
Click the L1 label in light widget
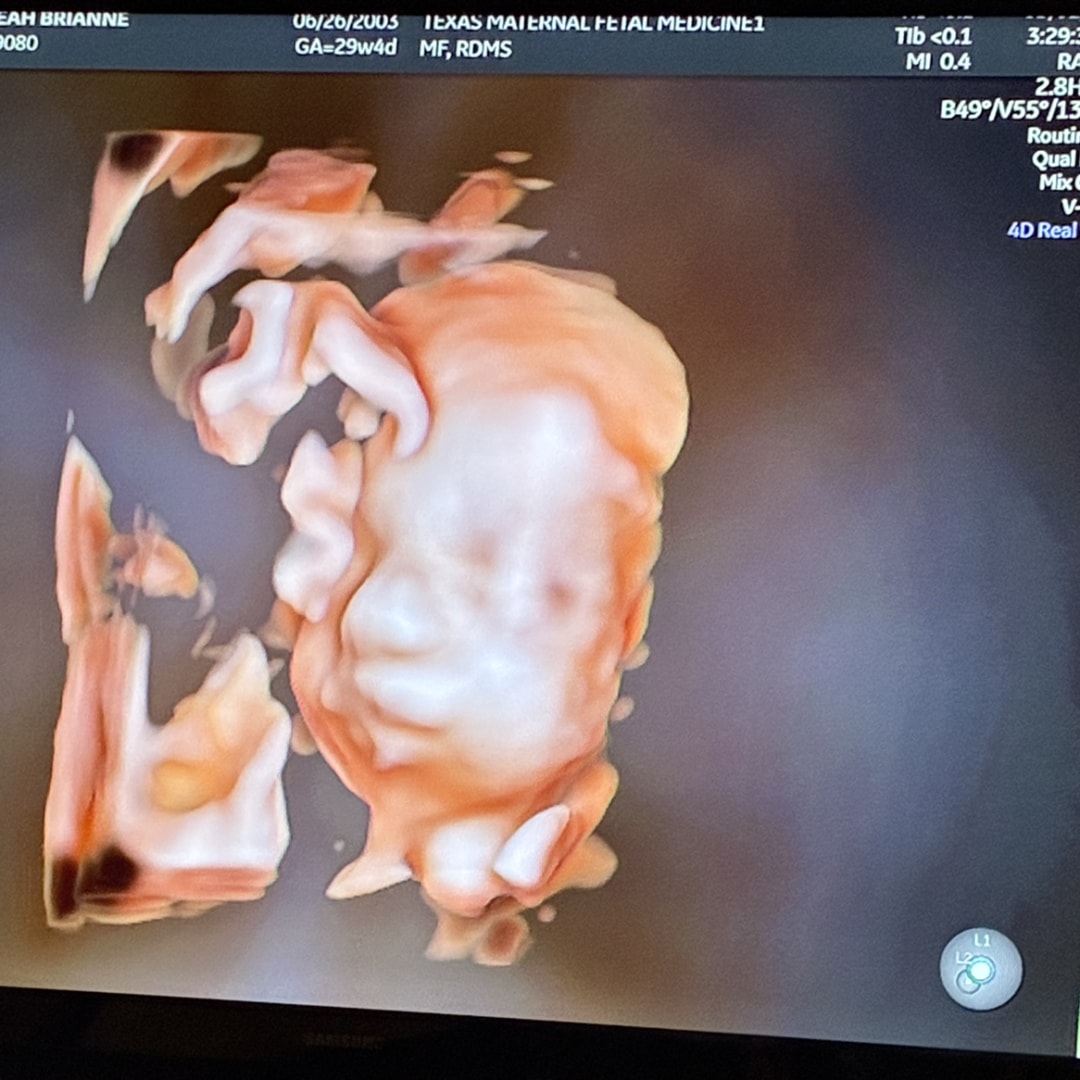pyautogui.click(x=982, y=941)
